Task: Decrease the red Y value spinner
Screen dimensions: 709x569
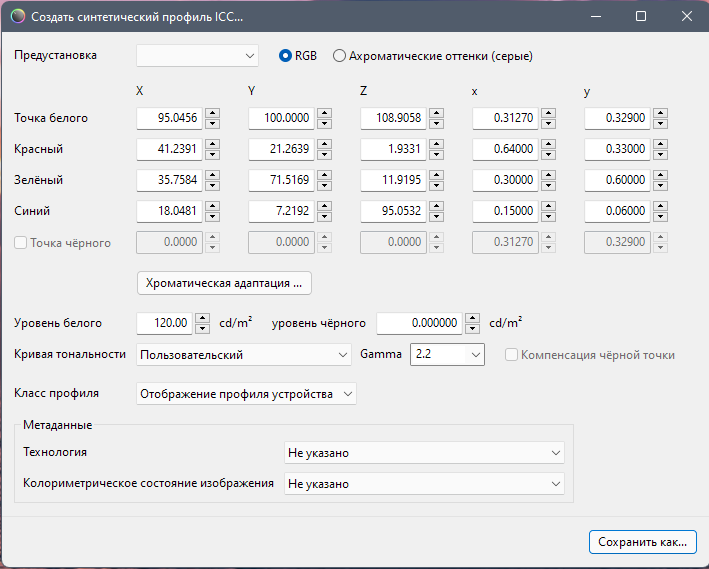Action: (324, 155)
